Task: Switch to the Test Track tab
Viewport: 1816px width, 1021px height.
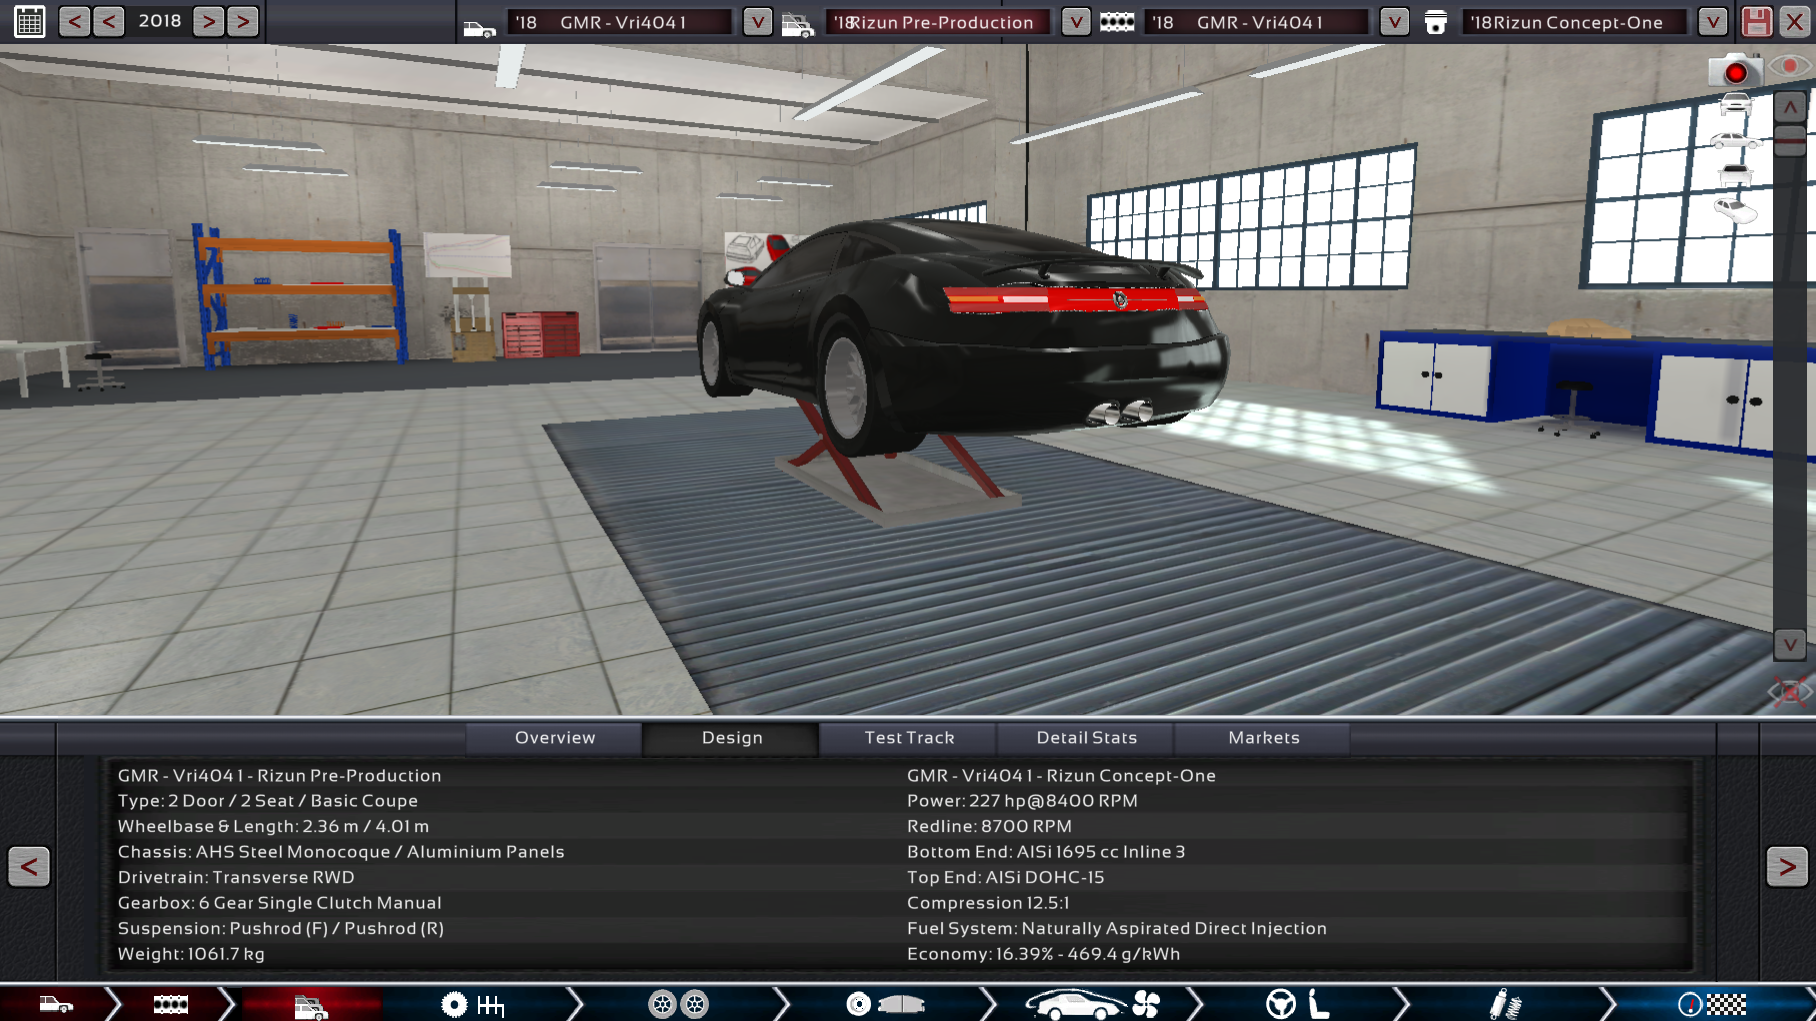Action: coord(909,738)
